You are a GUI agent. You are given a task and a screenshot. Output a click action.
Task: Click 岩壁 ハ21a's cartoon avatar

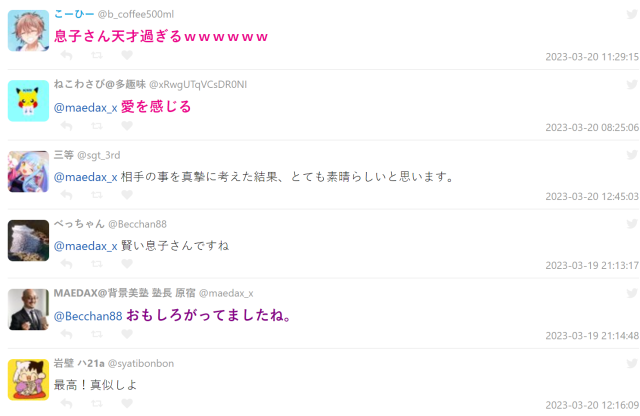click(x=28, y=380)
